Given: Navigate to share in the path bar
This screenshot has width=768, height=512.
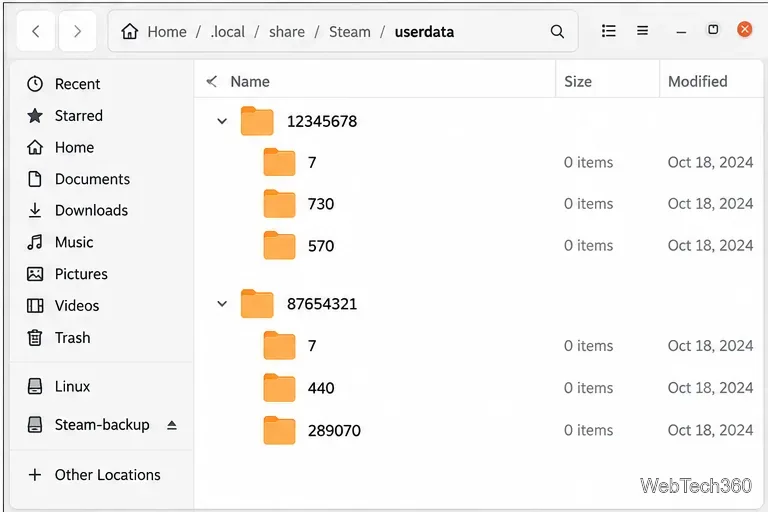Looking at the screenshot, I should 287,32.
